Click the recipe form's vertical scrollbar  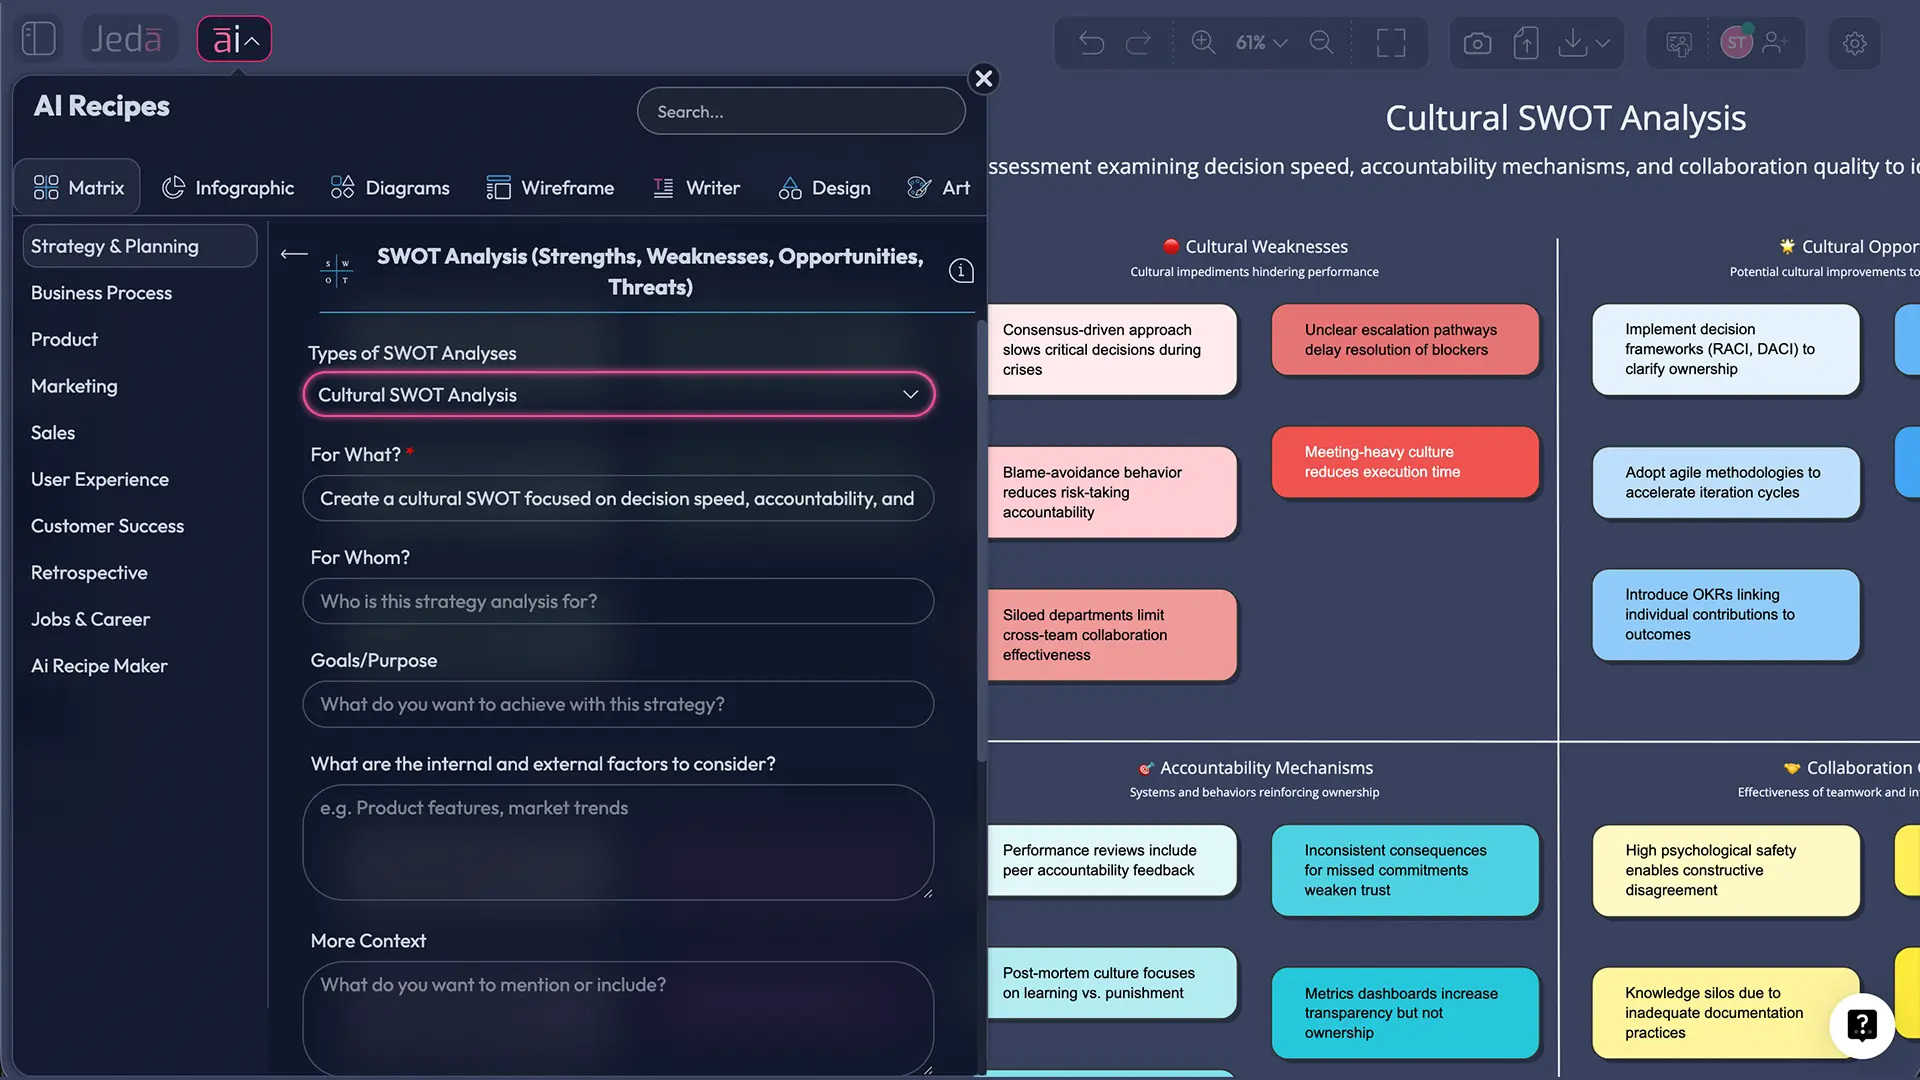point(981,540)
